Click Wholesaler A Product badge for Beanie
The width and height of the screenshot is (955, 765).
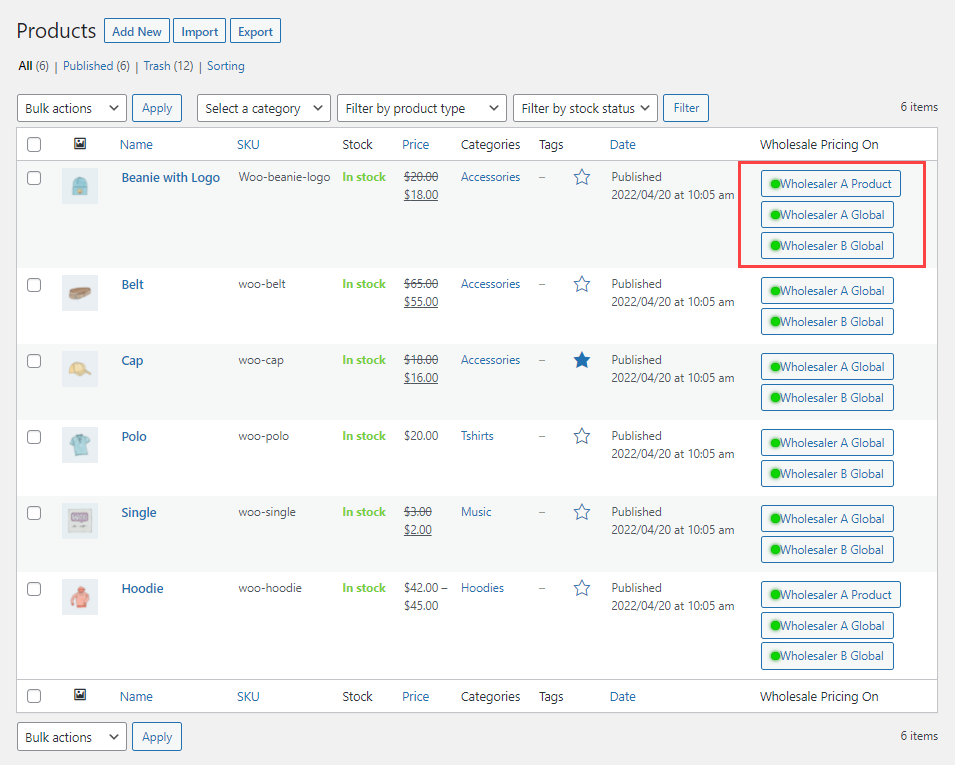[x=830, y=184]
